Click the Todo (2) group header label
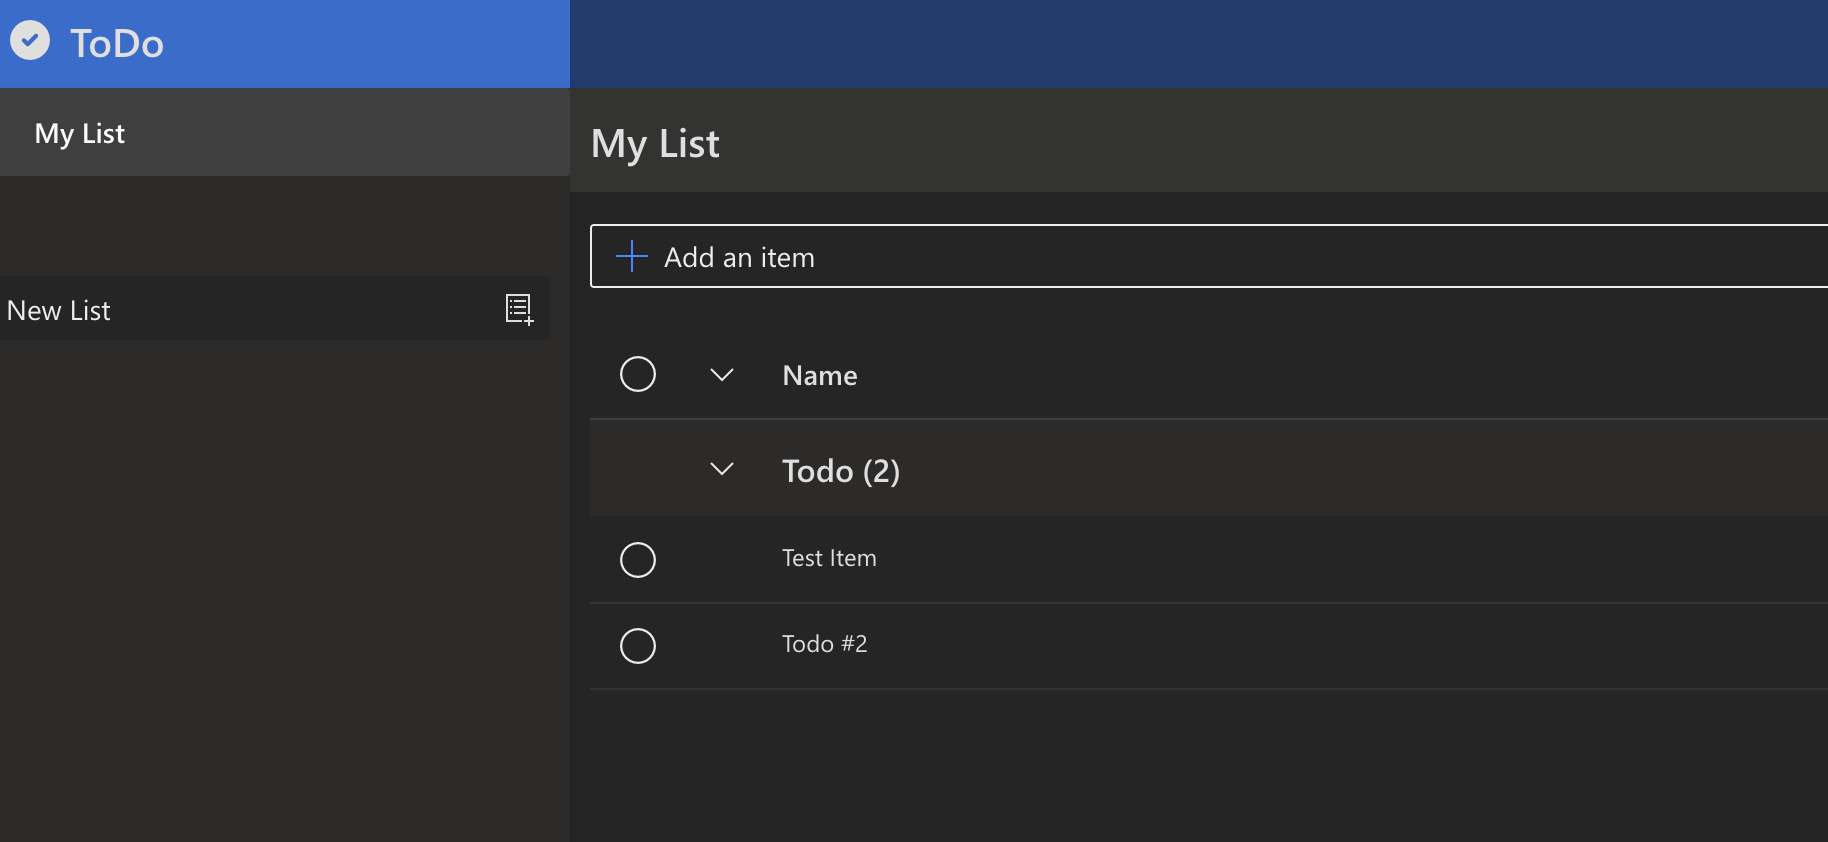 (x=841, y=471)
